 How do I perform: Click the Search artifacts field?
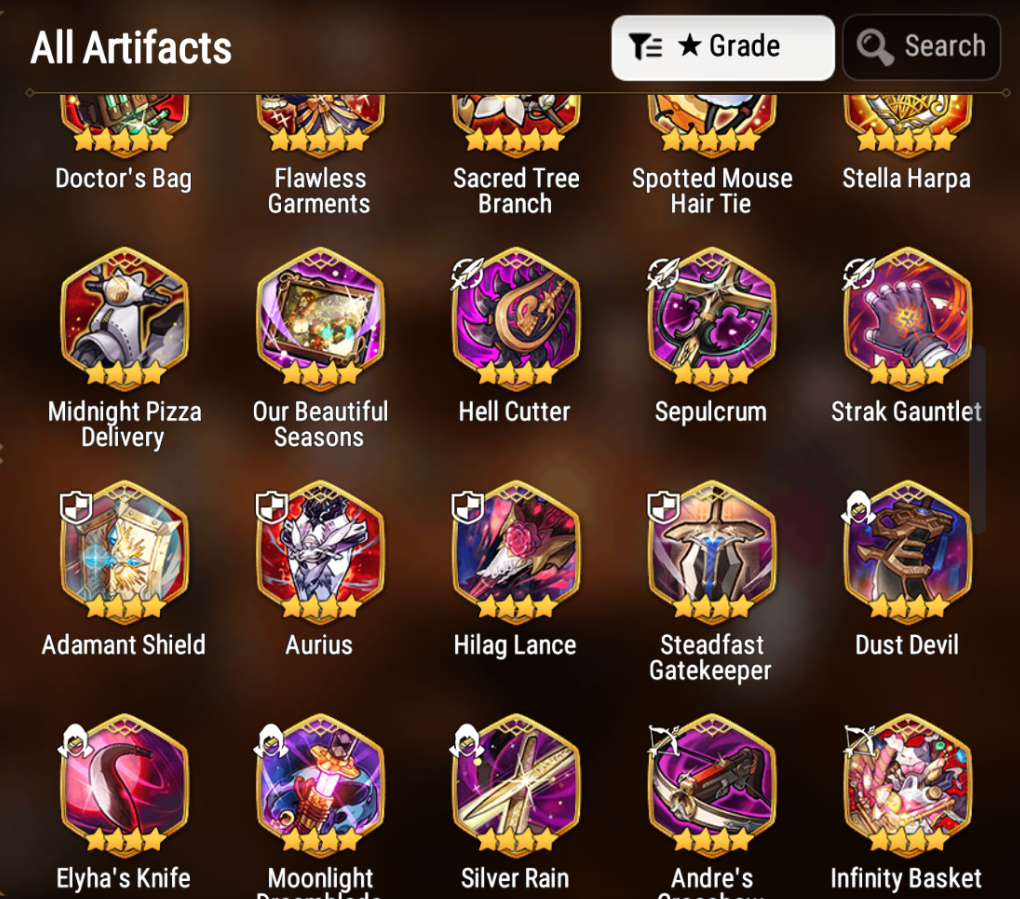tap(921, 47)
